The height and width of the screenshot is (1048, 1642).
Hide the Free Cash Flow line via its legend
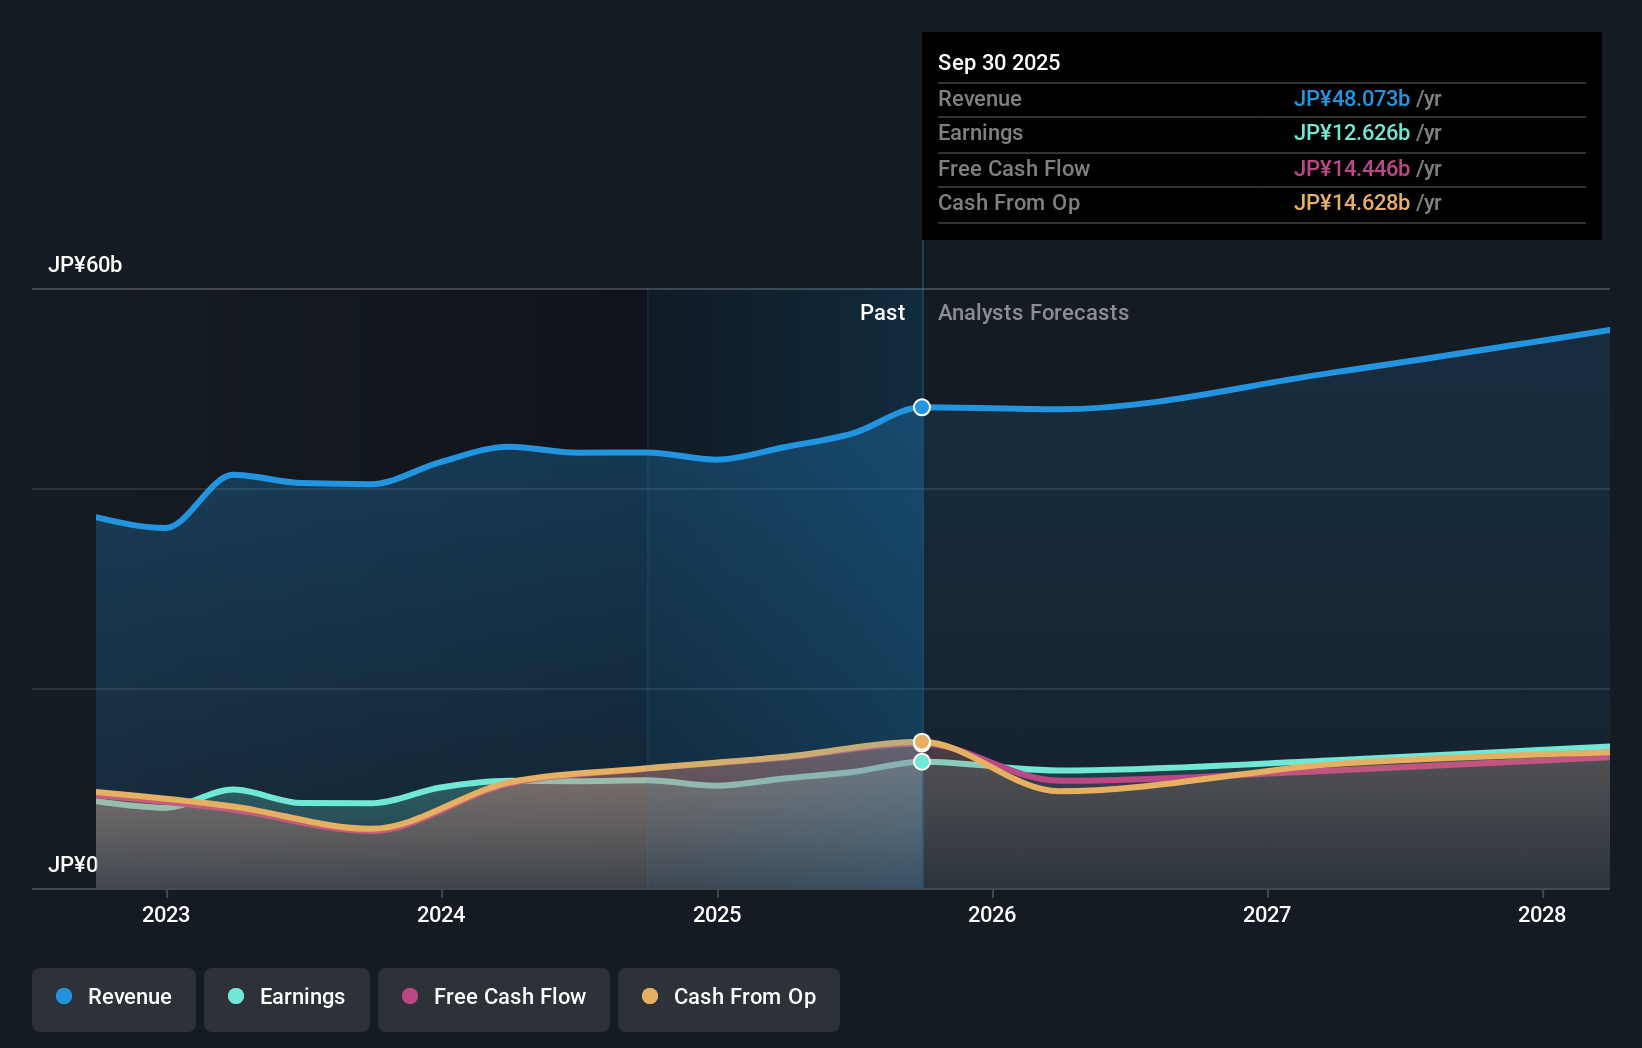pyautogui.click(x=493, y=999)
